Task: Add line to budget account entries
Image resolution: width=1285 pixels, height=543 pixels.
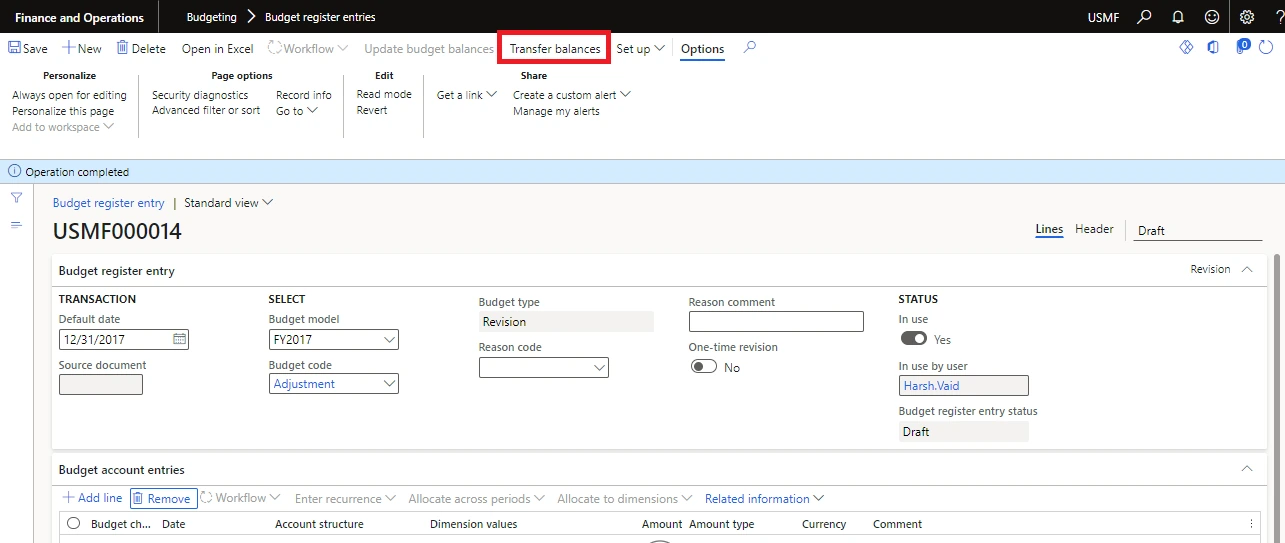Action: click(92, 498)
